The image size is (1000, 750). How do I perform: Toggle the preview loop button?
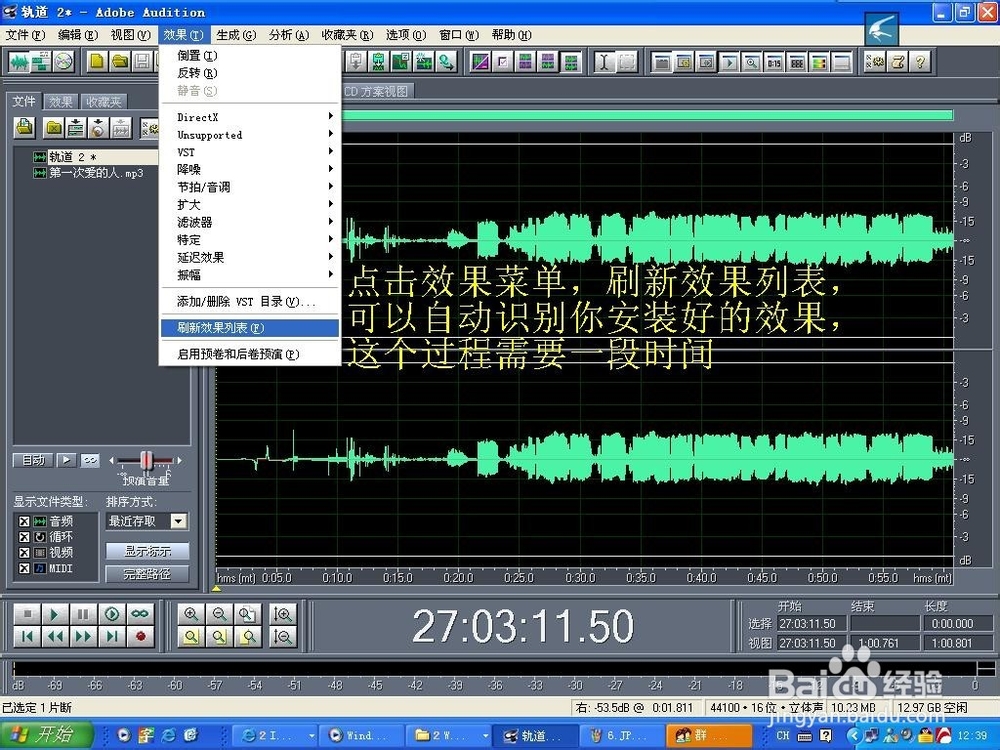pyautogui.click(x=90, y=460)
